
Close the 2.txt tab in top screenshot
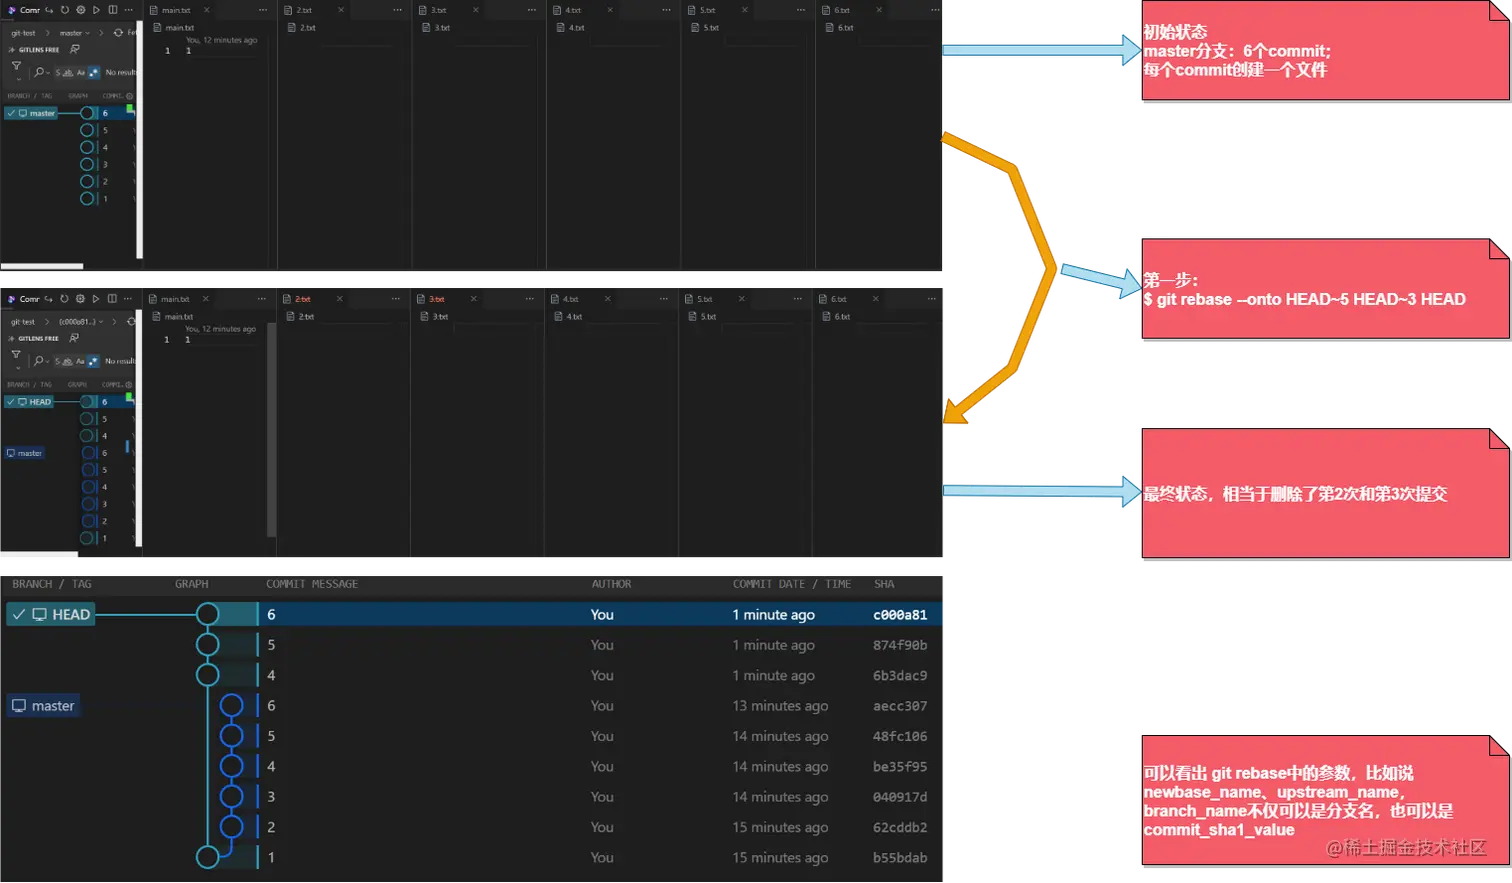click(341, 10)
